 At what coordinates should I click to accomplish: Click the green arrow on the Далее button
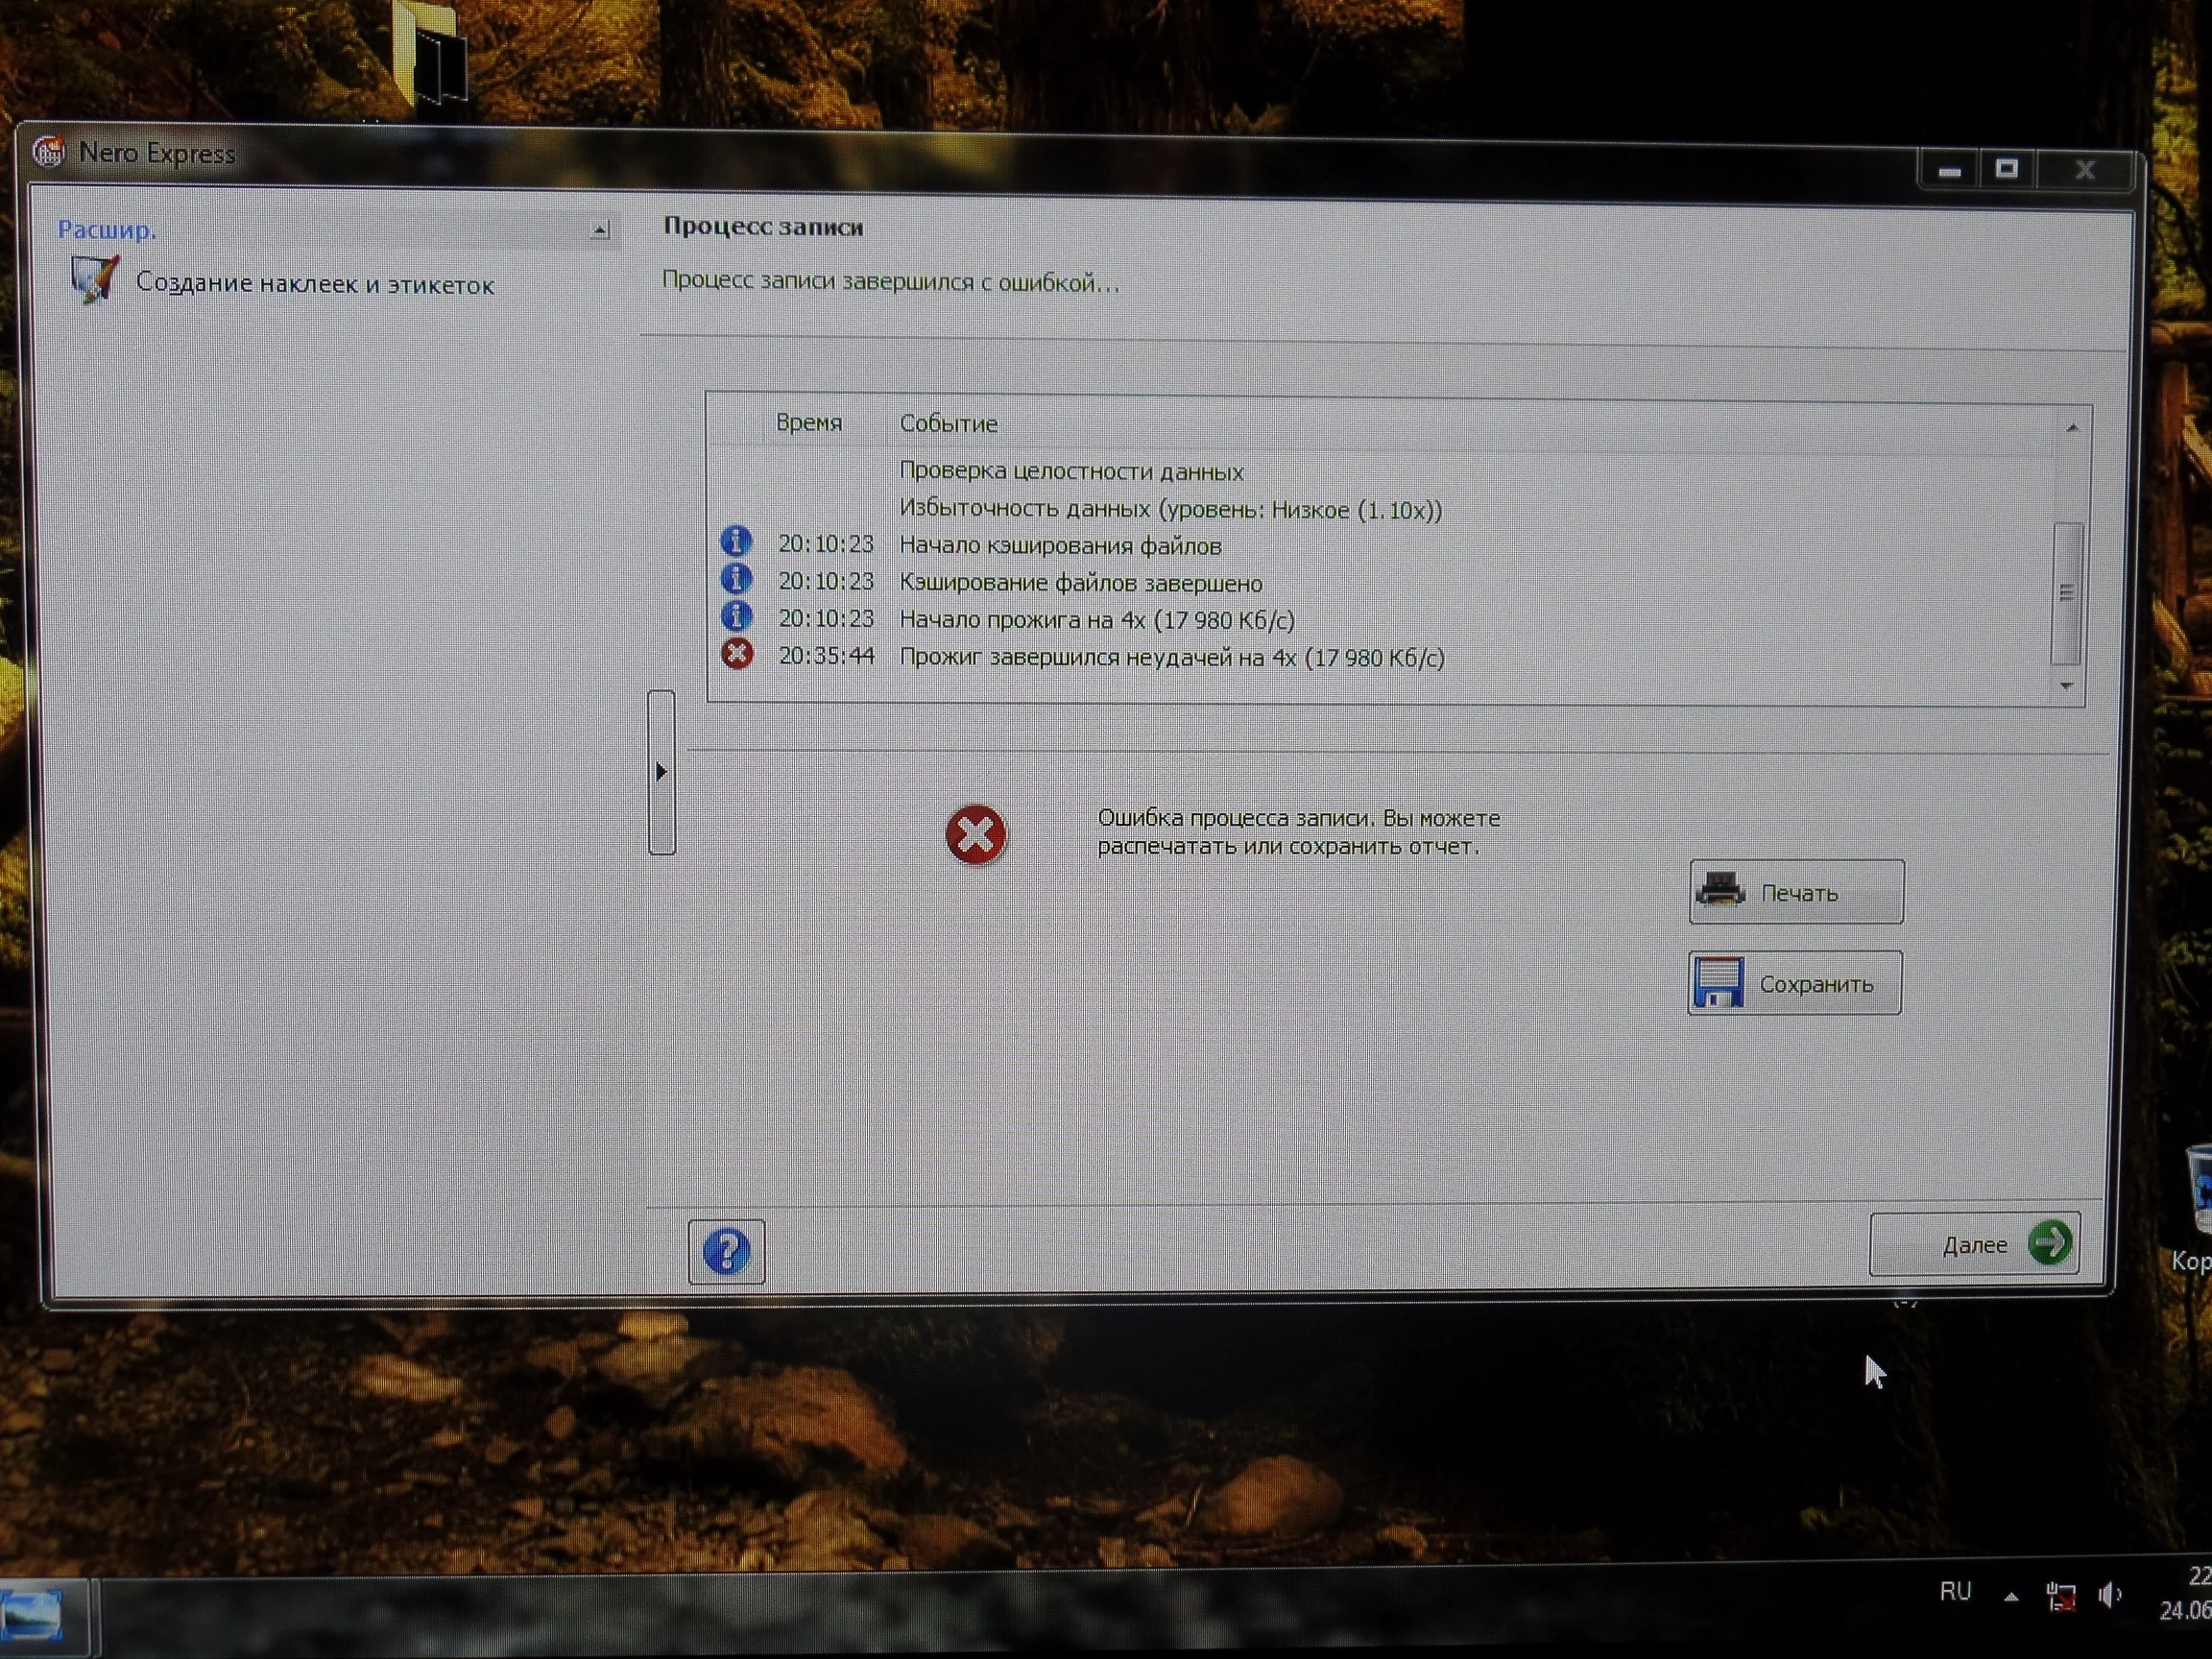tap(2049, 1242)
